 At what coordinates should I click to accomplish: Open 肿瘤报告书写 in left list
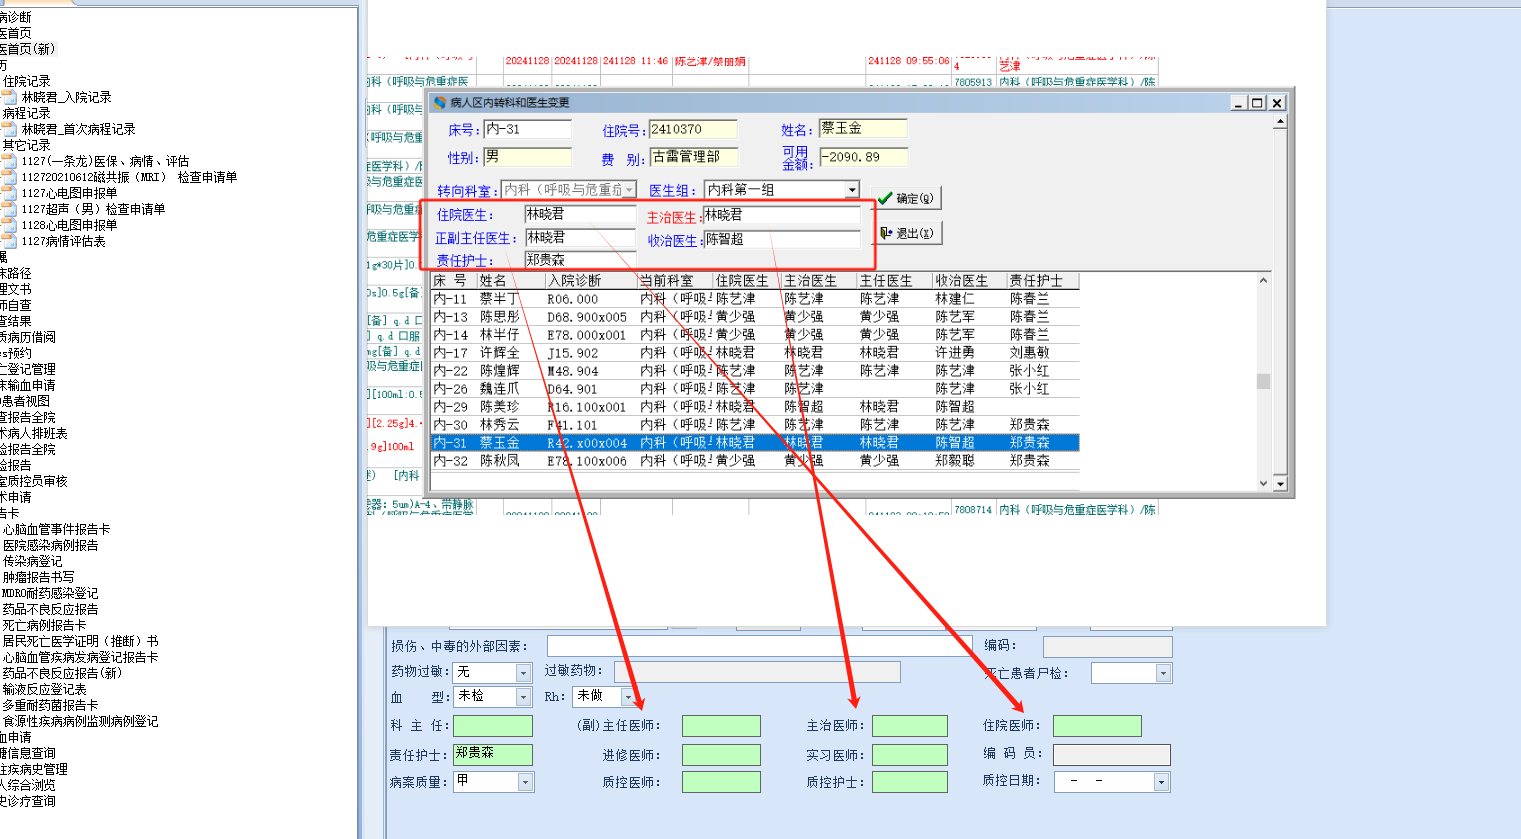[38, 577]
